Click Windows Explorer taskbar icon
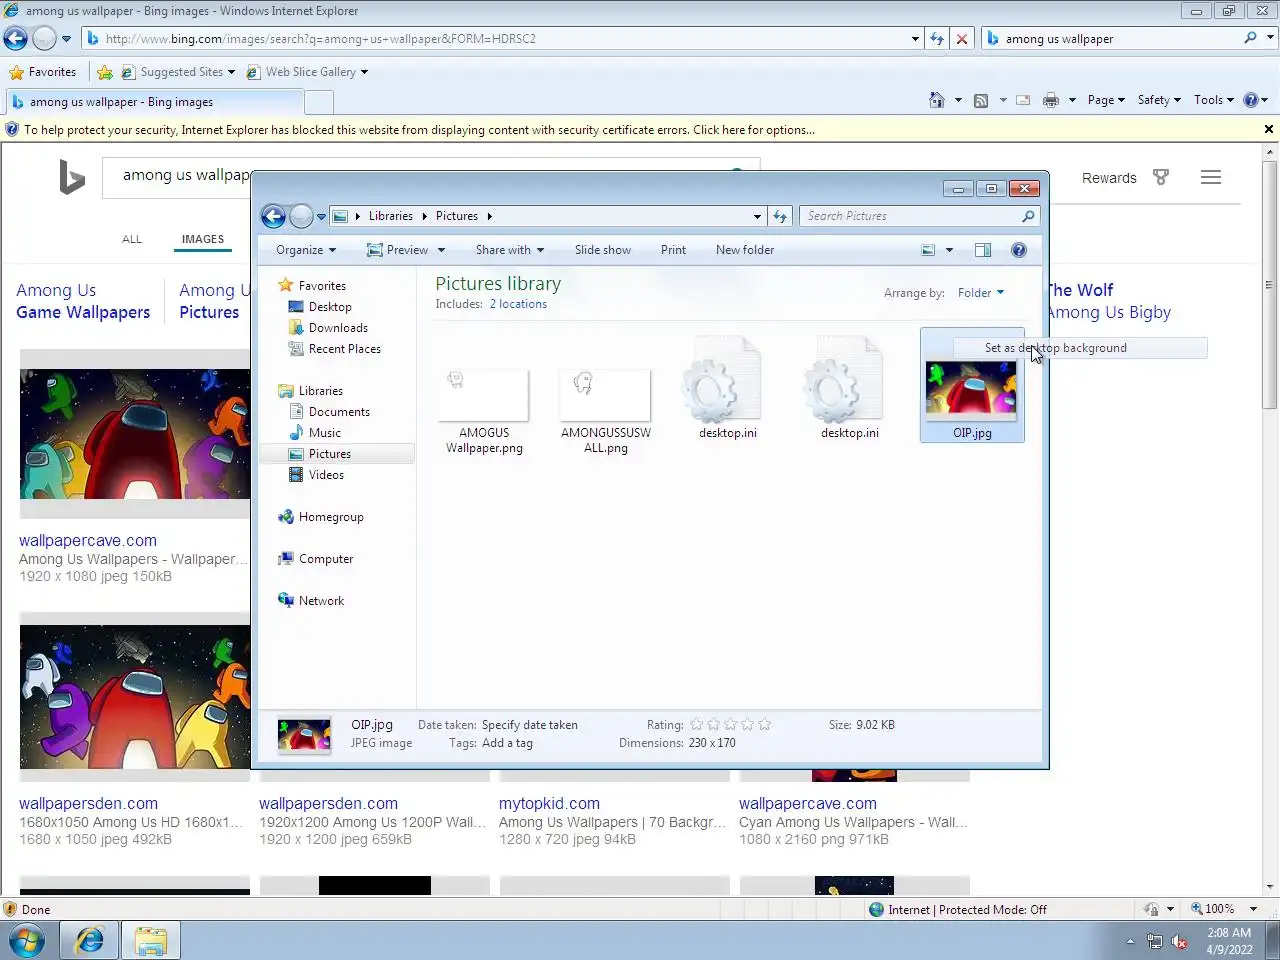Screen dimensions: 1280x960 click(151, 940)
